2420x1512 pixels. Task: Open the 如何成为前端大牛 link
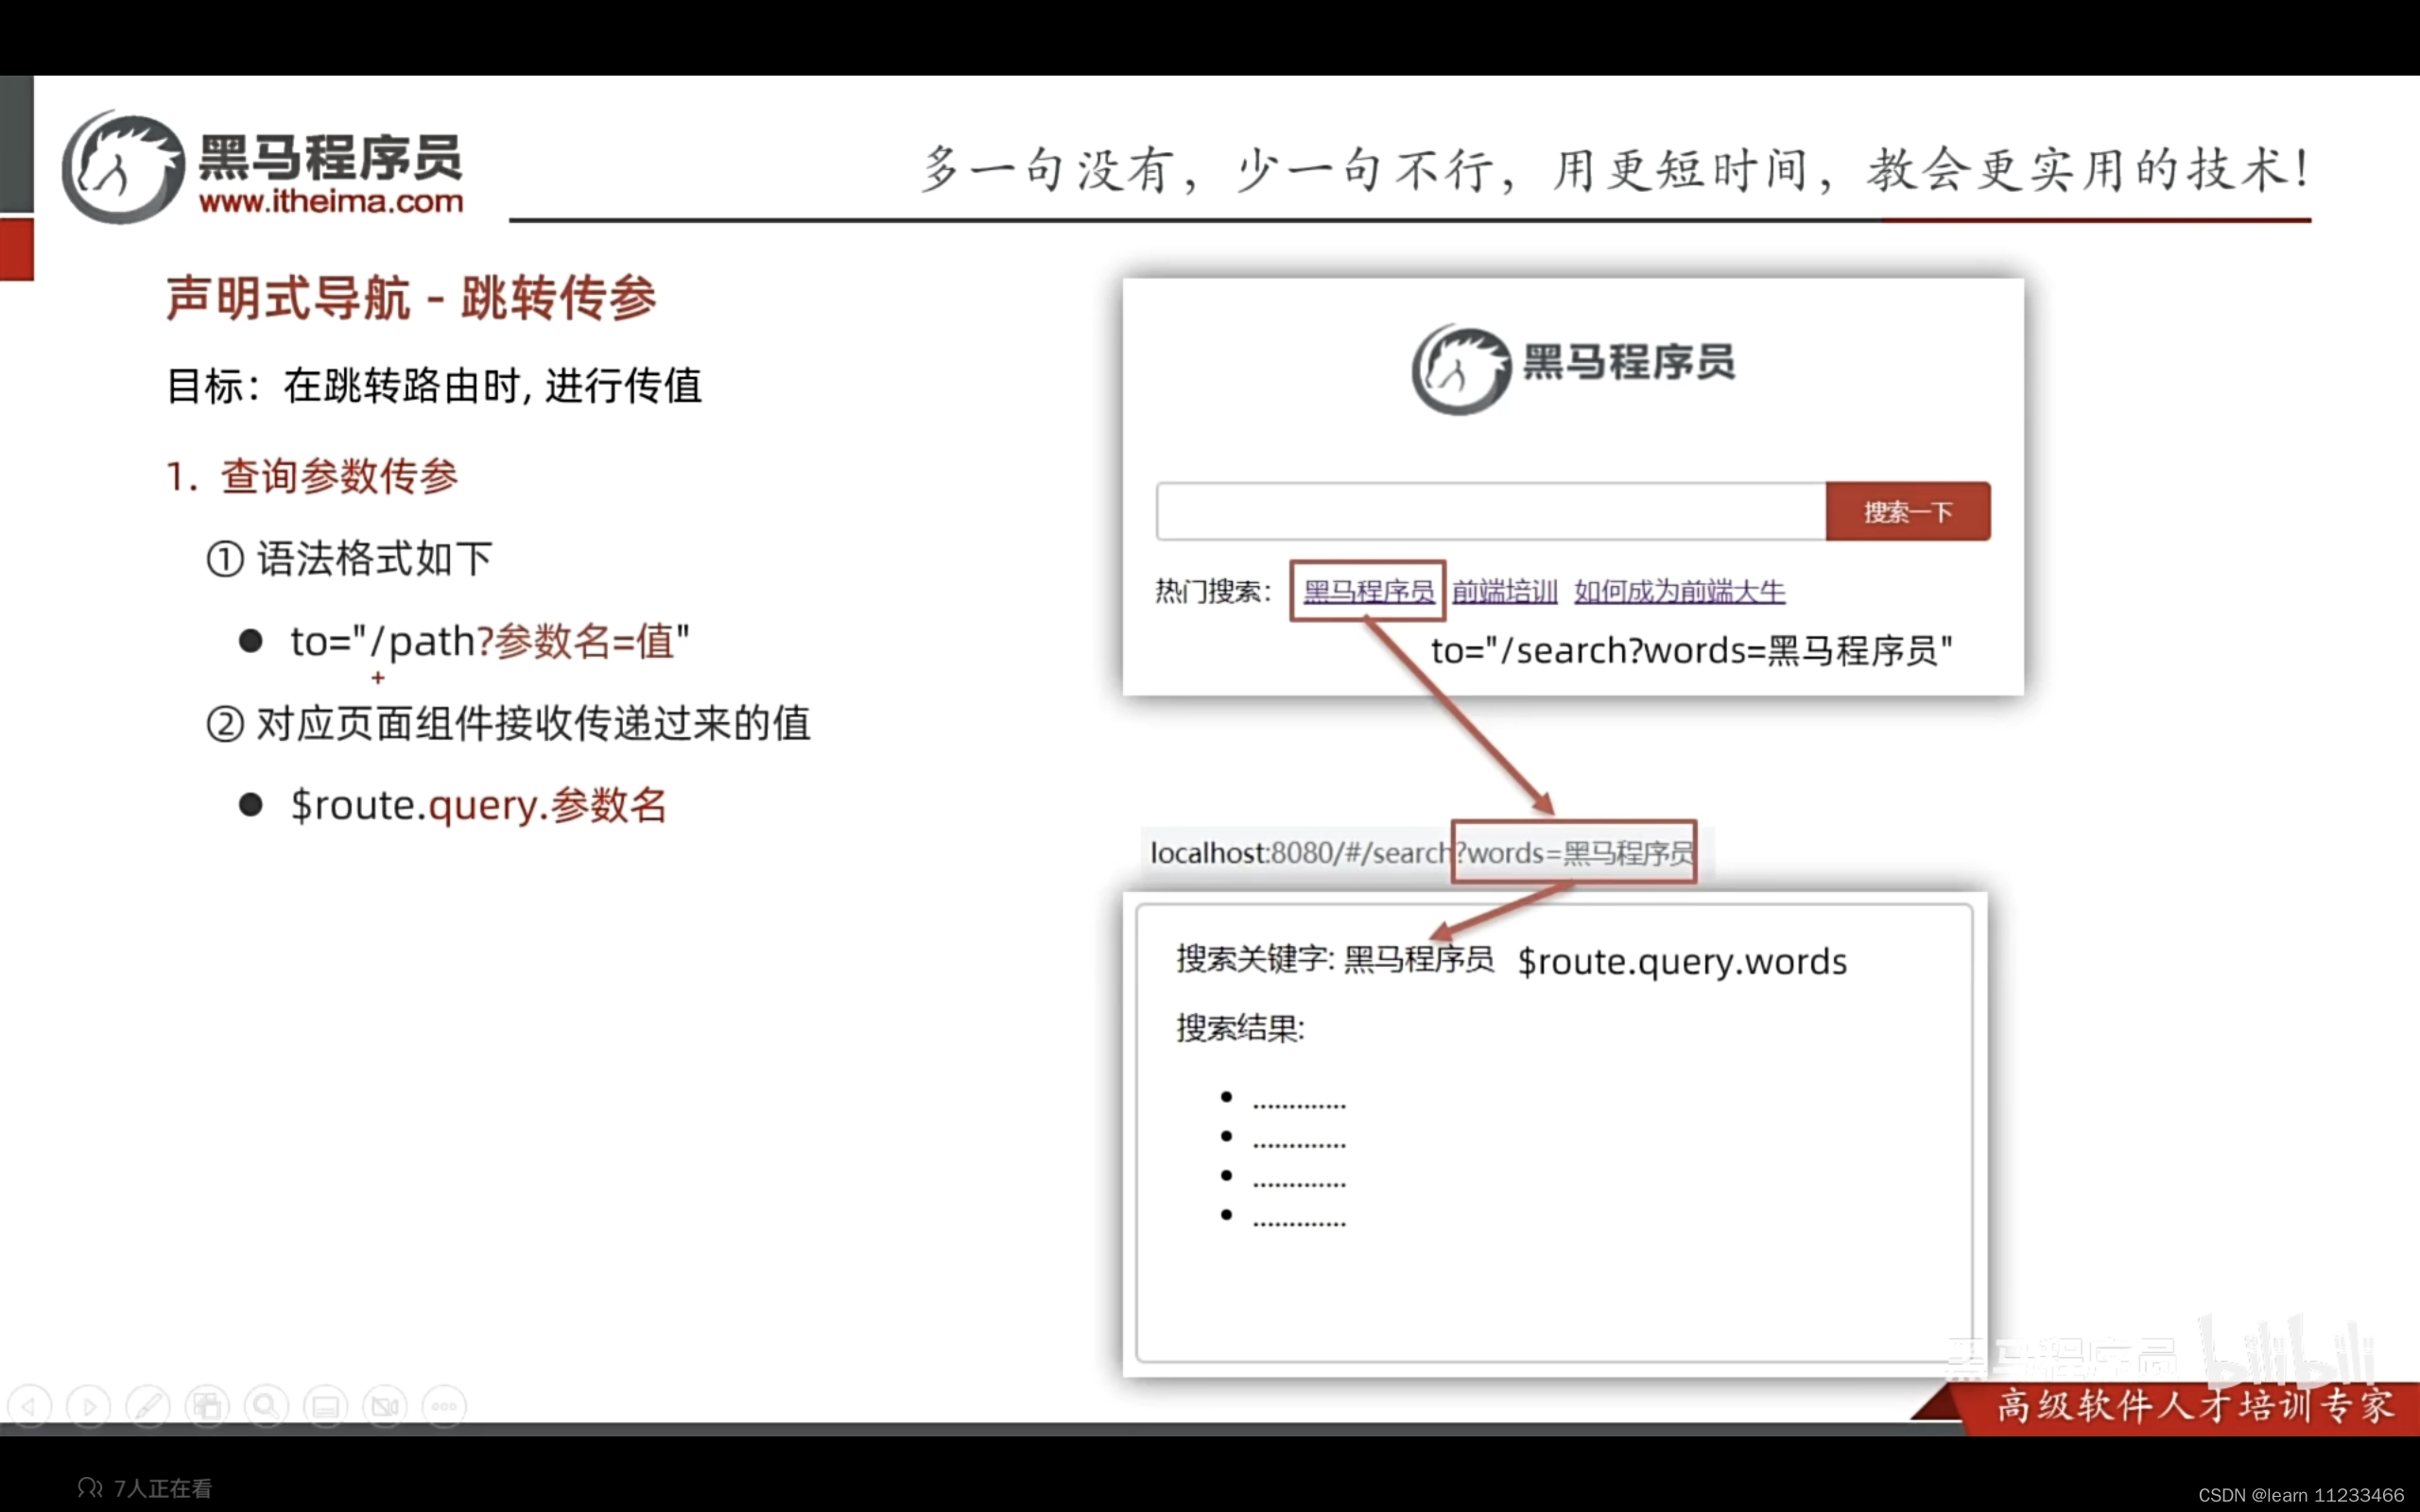pyautogui.click(x=1679, y=591)
